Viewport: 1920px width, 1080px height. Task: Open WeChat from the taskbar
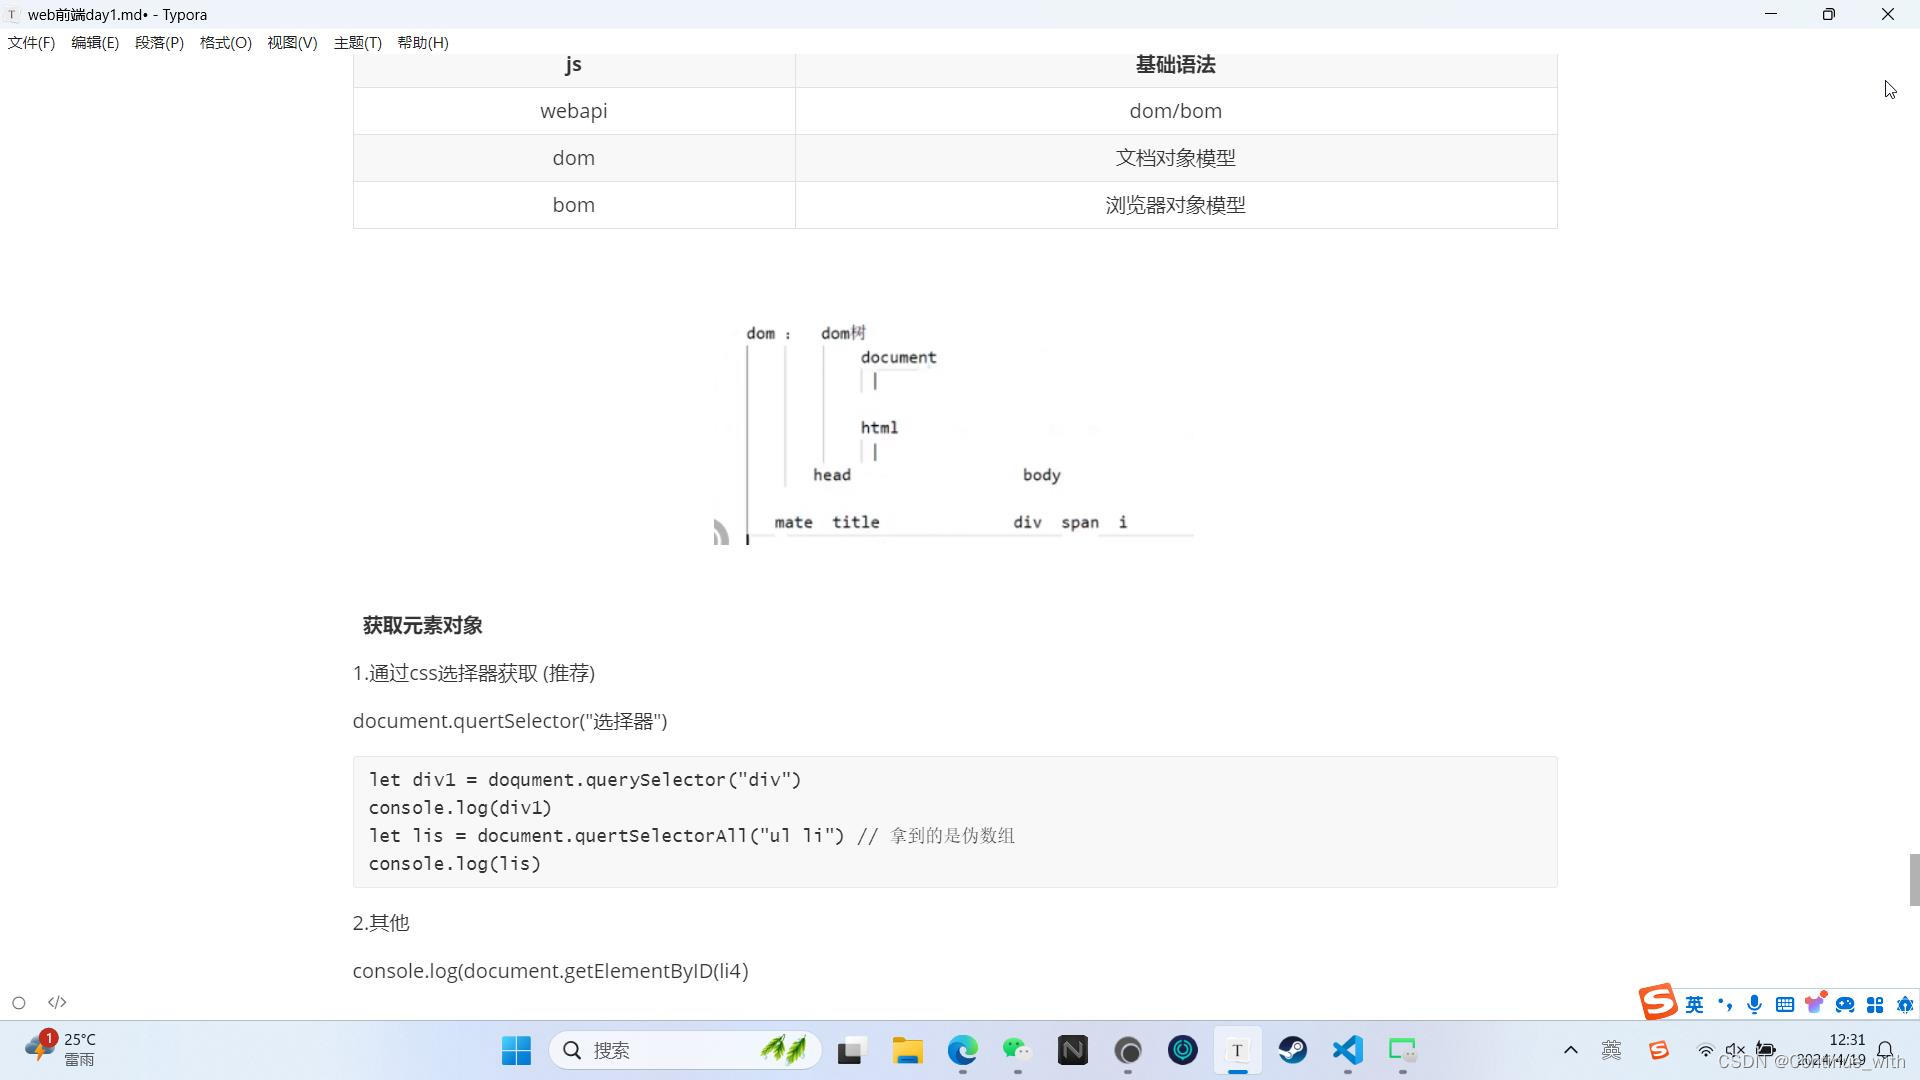tap(1017, 1050)
